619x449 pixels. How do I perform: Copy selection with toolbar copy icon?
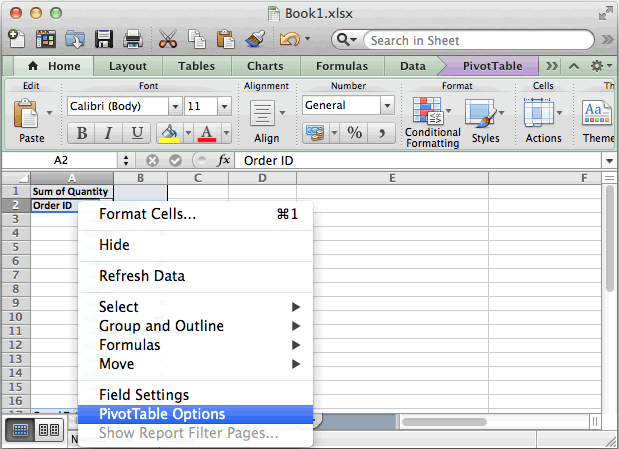pos(197,39)
